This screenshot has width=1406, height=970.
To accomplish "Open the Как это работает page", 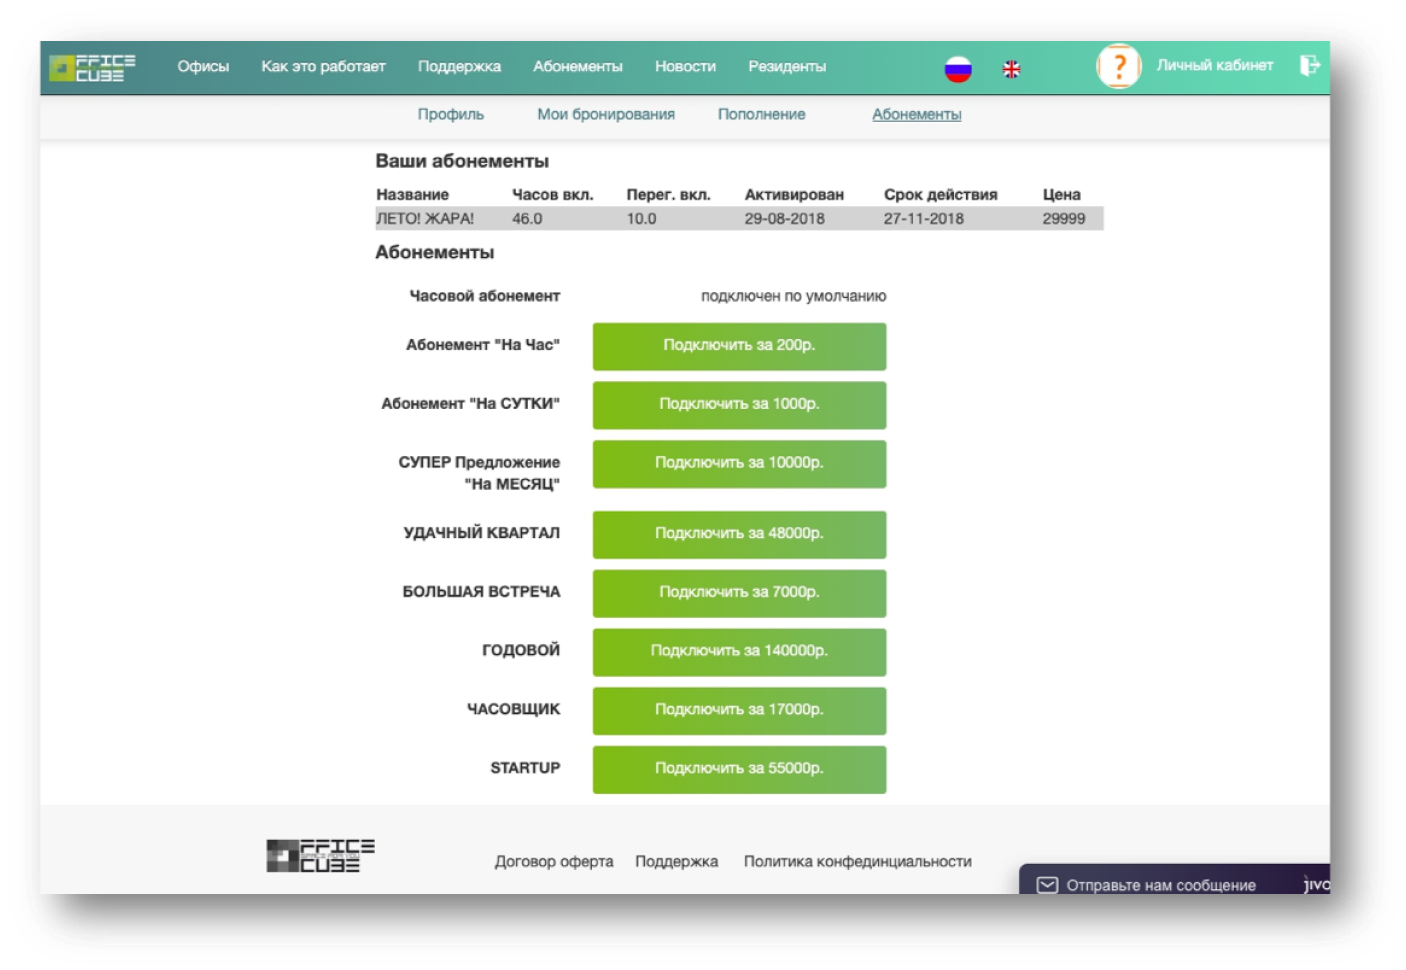I will pos(323,66).
